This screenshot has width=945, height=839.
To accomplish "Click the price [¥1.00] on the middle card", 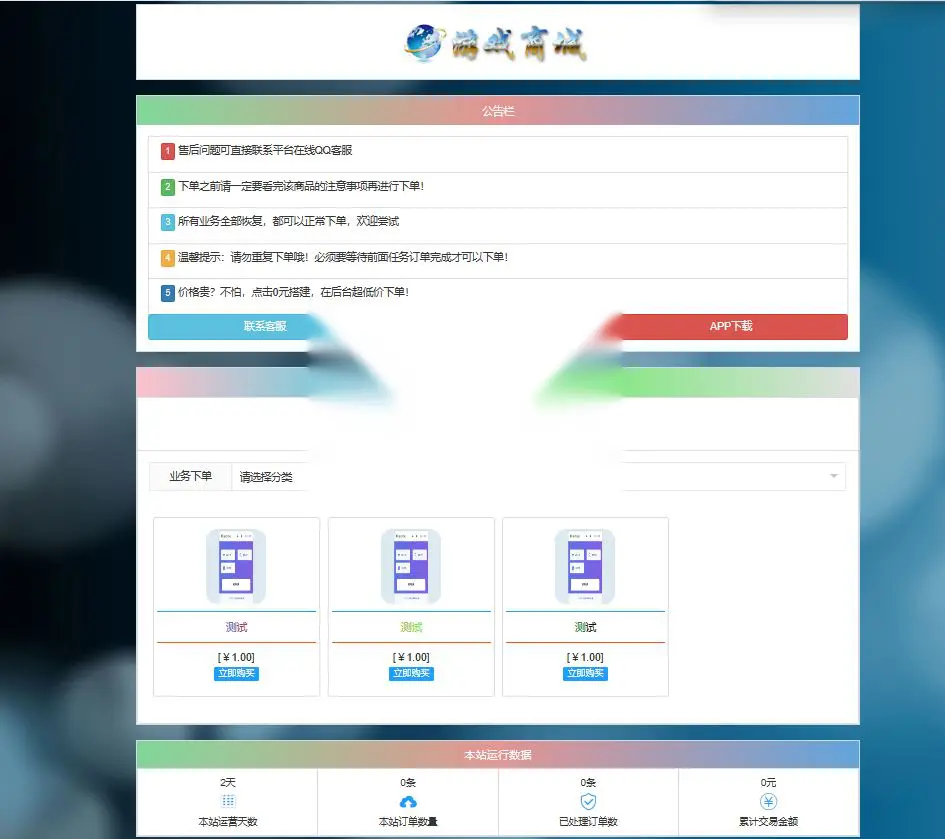I will [x=411, y=657].
